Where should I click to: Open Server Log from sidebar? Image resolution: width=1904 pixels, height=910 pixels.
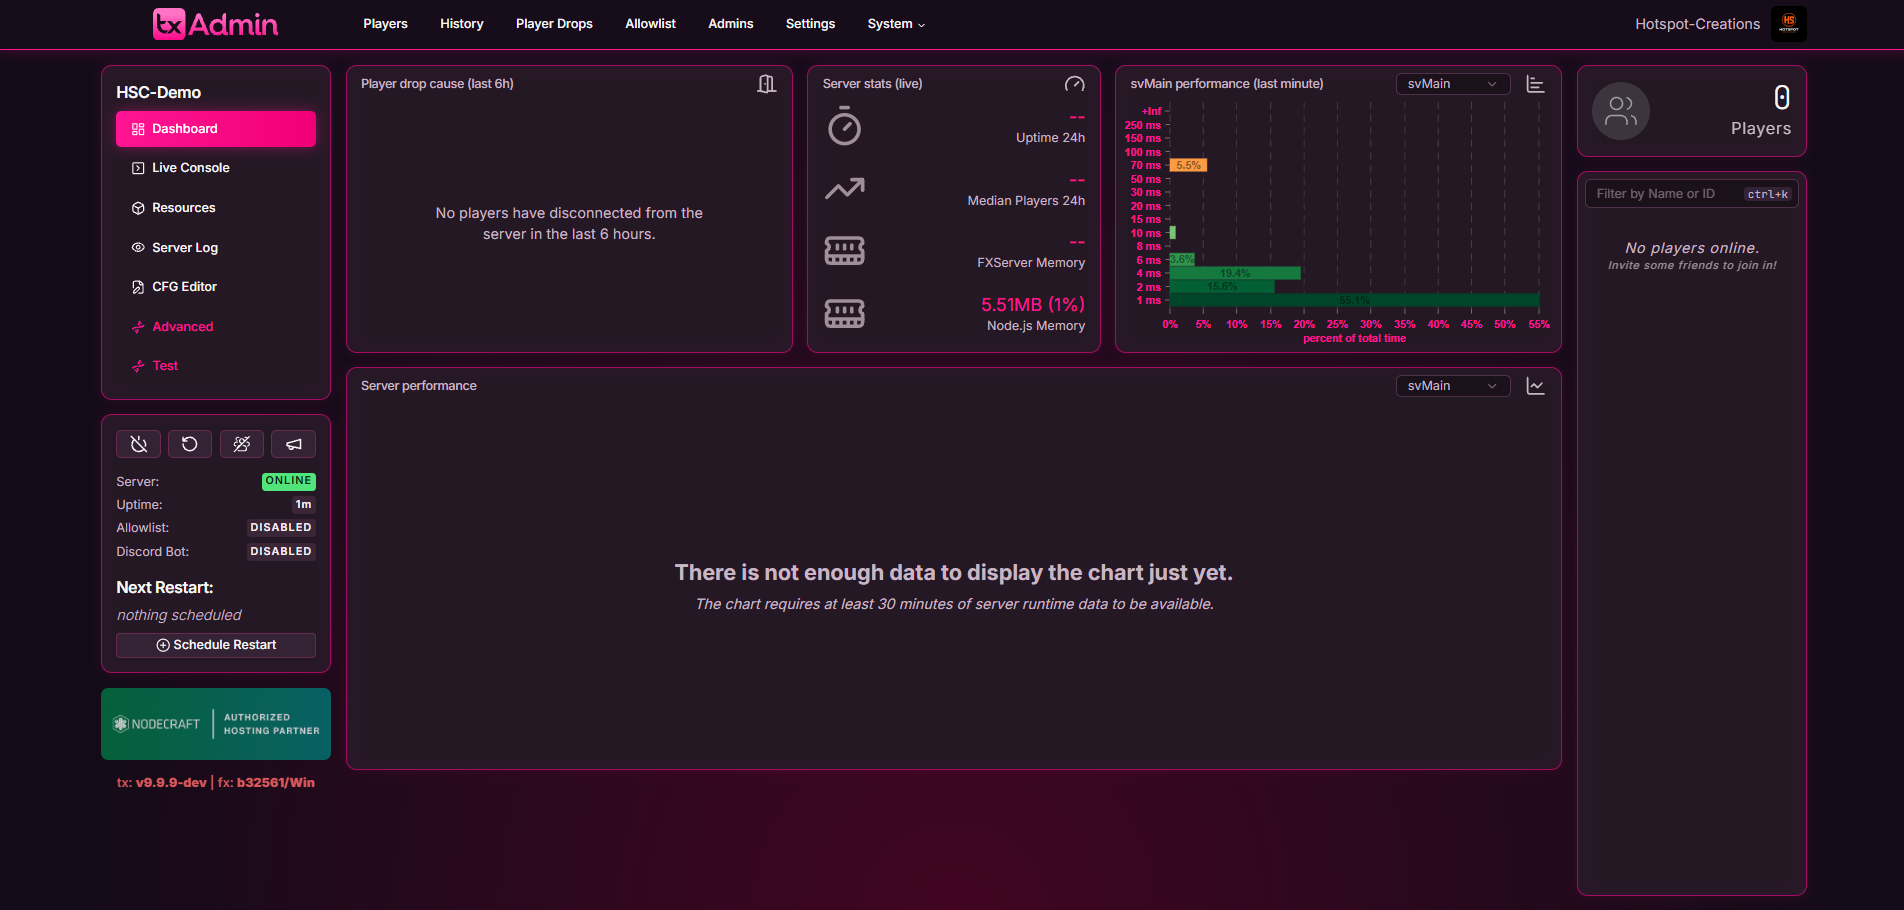pyautogui.click(x=216, y=248)
